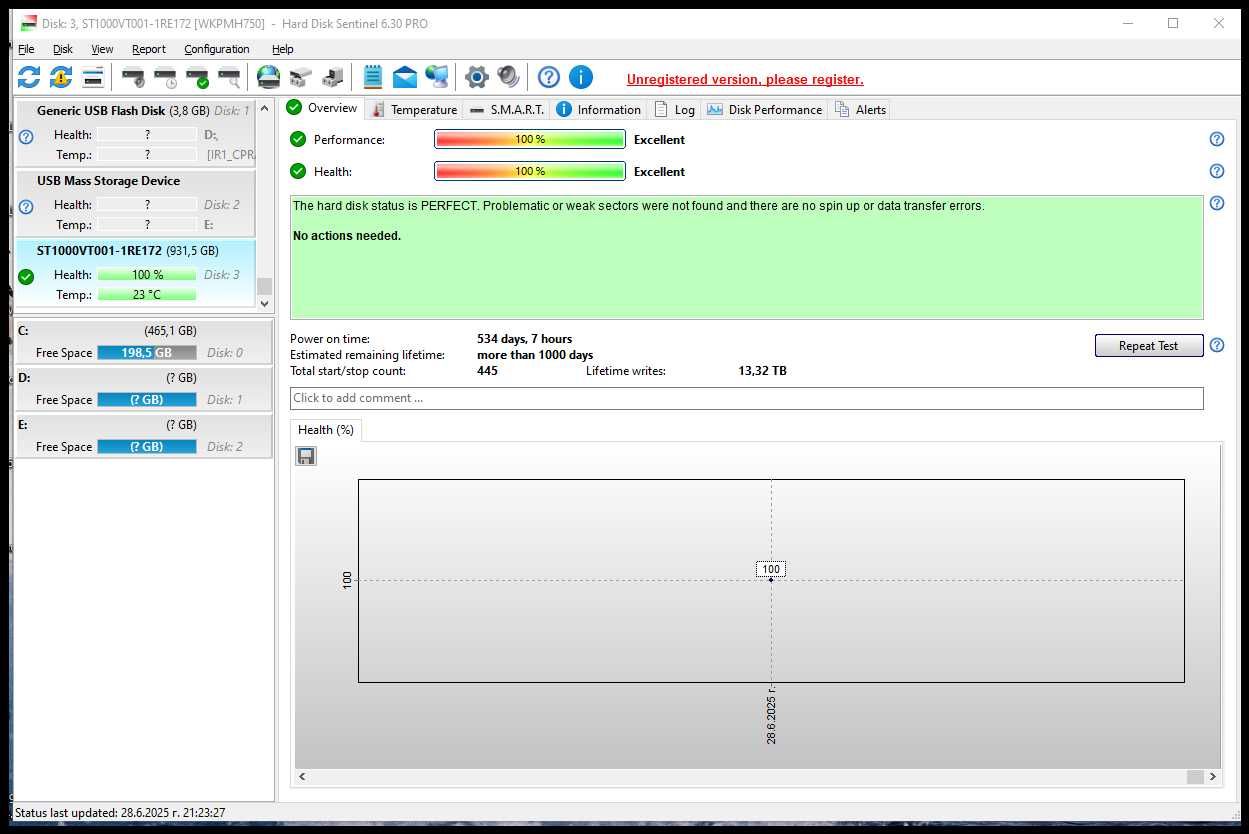Click the speaker sound toolbar icon
The image size is (1249, 834).
(x=509, y=76)
